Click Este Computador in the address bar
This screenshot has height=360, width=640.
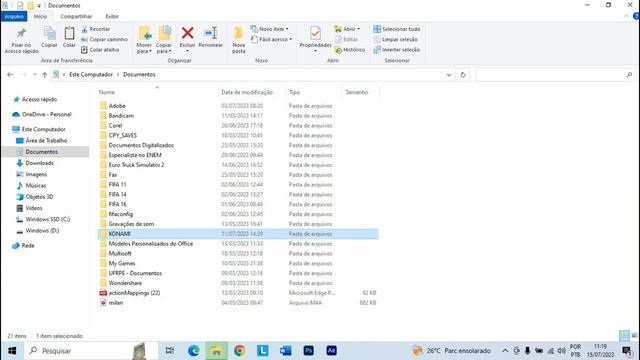pyautogui.click(x=91, y=75)
